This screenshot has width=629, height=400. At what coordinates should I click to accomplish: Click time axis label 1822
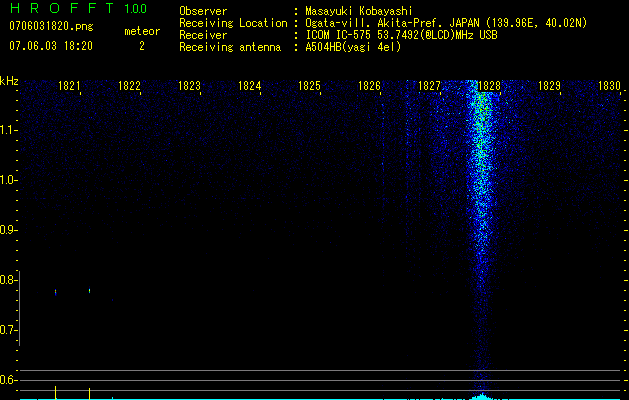(129, 86)
